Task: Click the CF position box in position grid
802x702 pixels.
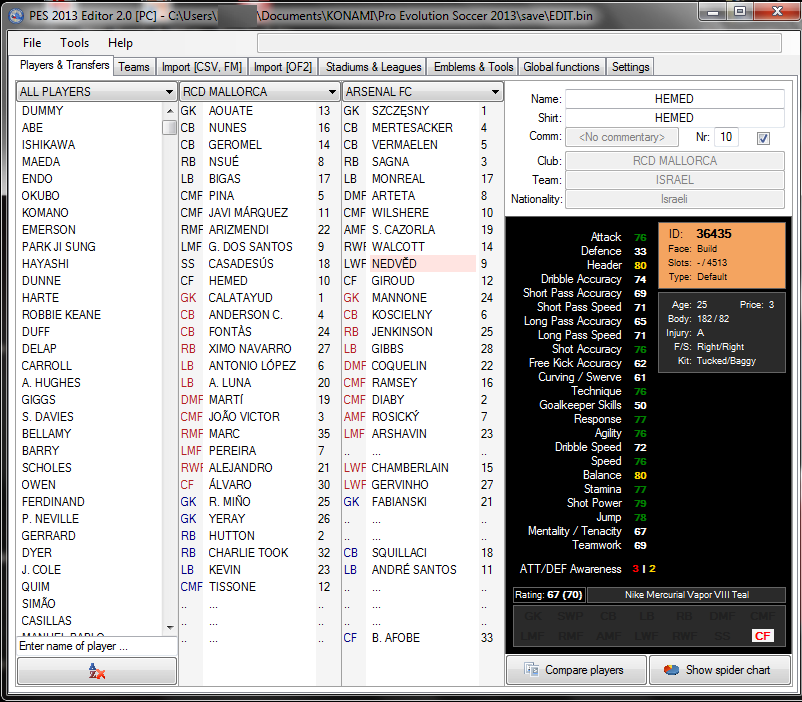Action: click(762, 636)
